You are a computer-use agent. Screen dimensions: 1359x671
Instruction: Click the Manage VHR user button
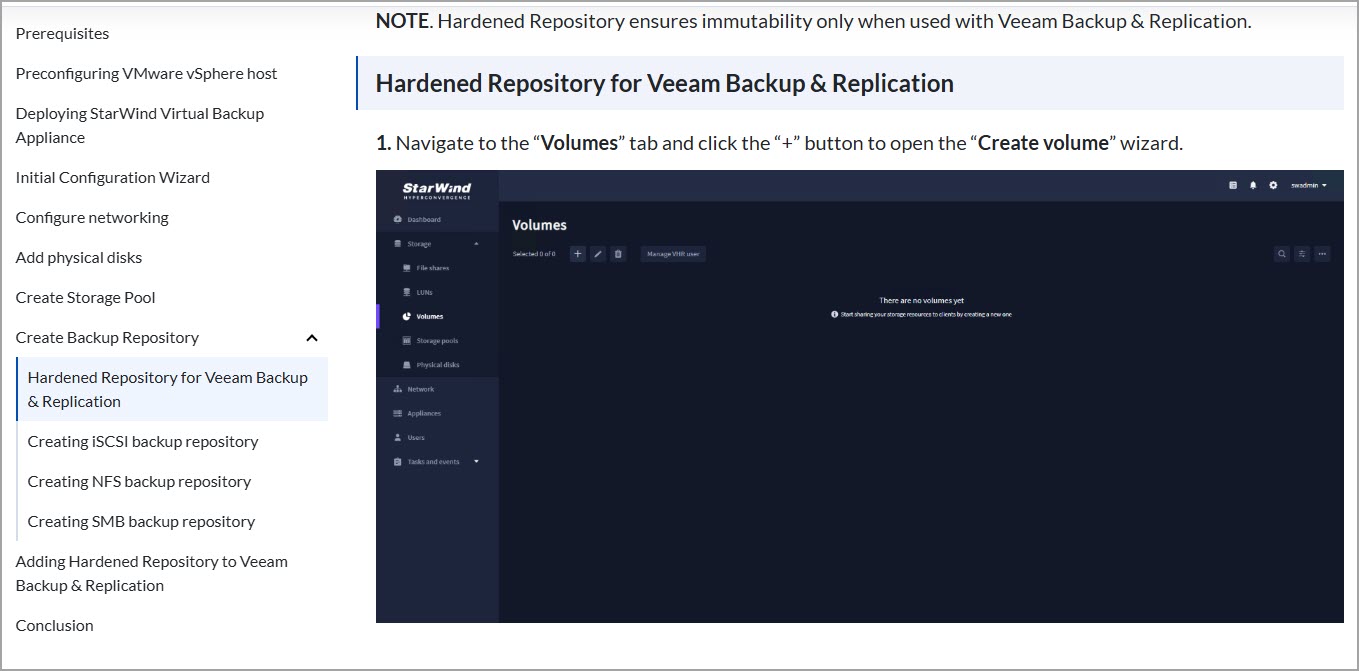[x=673, y=254]
